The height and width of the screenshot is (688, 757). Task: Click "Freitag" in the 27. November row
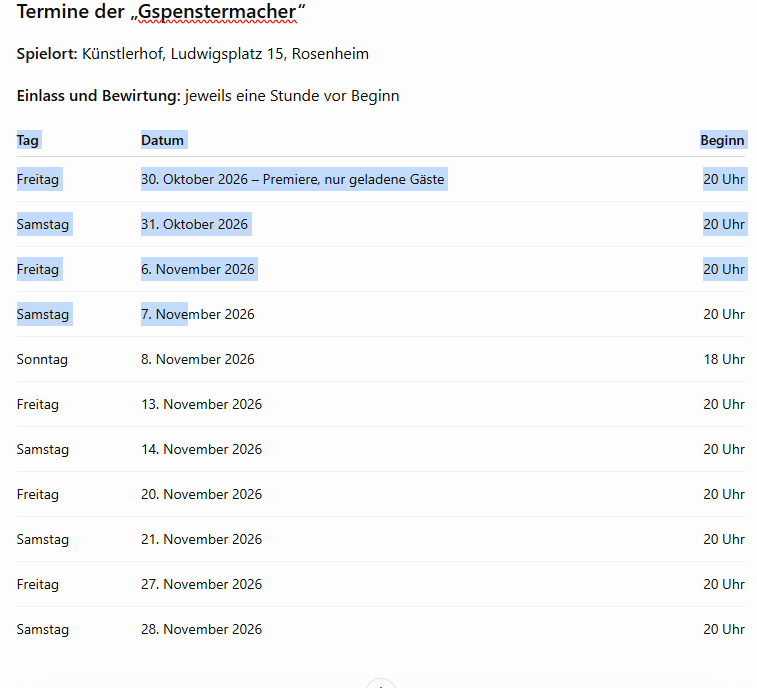point(38,584)
